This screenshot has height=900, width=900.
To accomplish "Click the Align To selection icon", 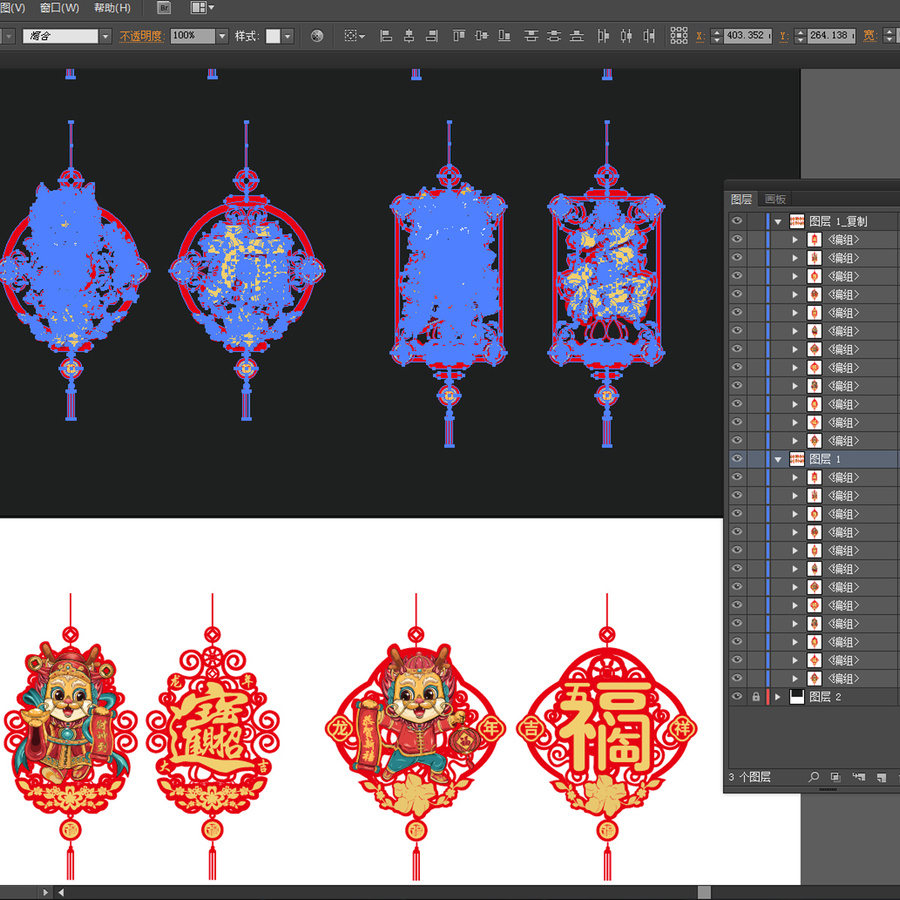I will [354, 36].
